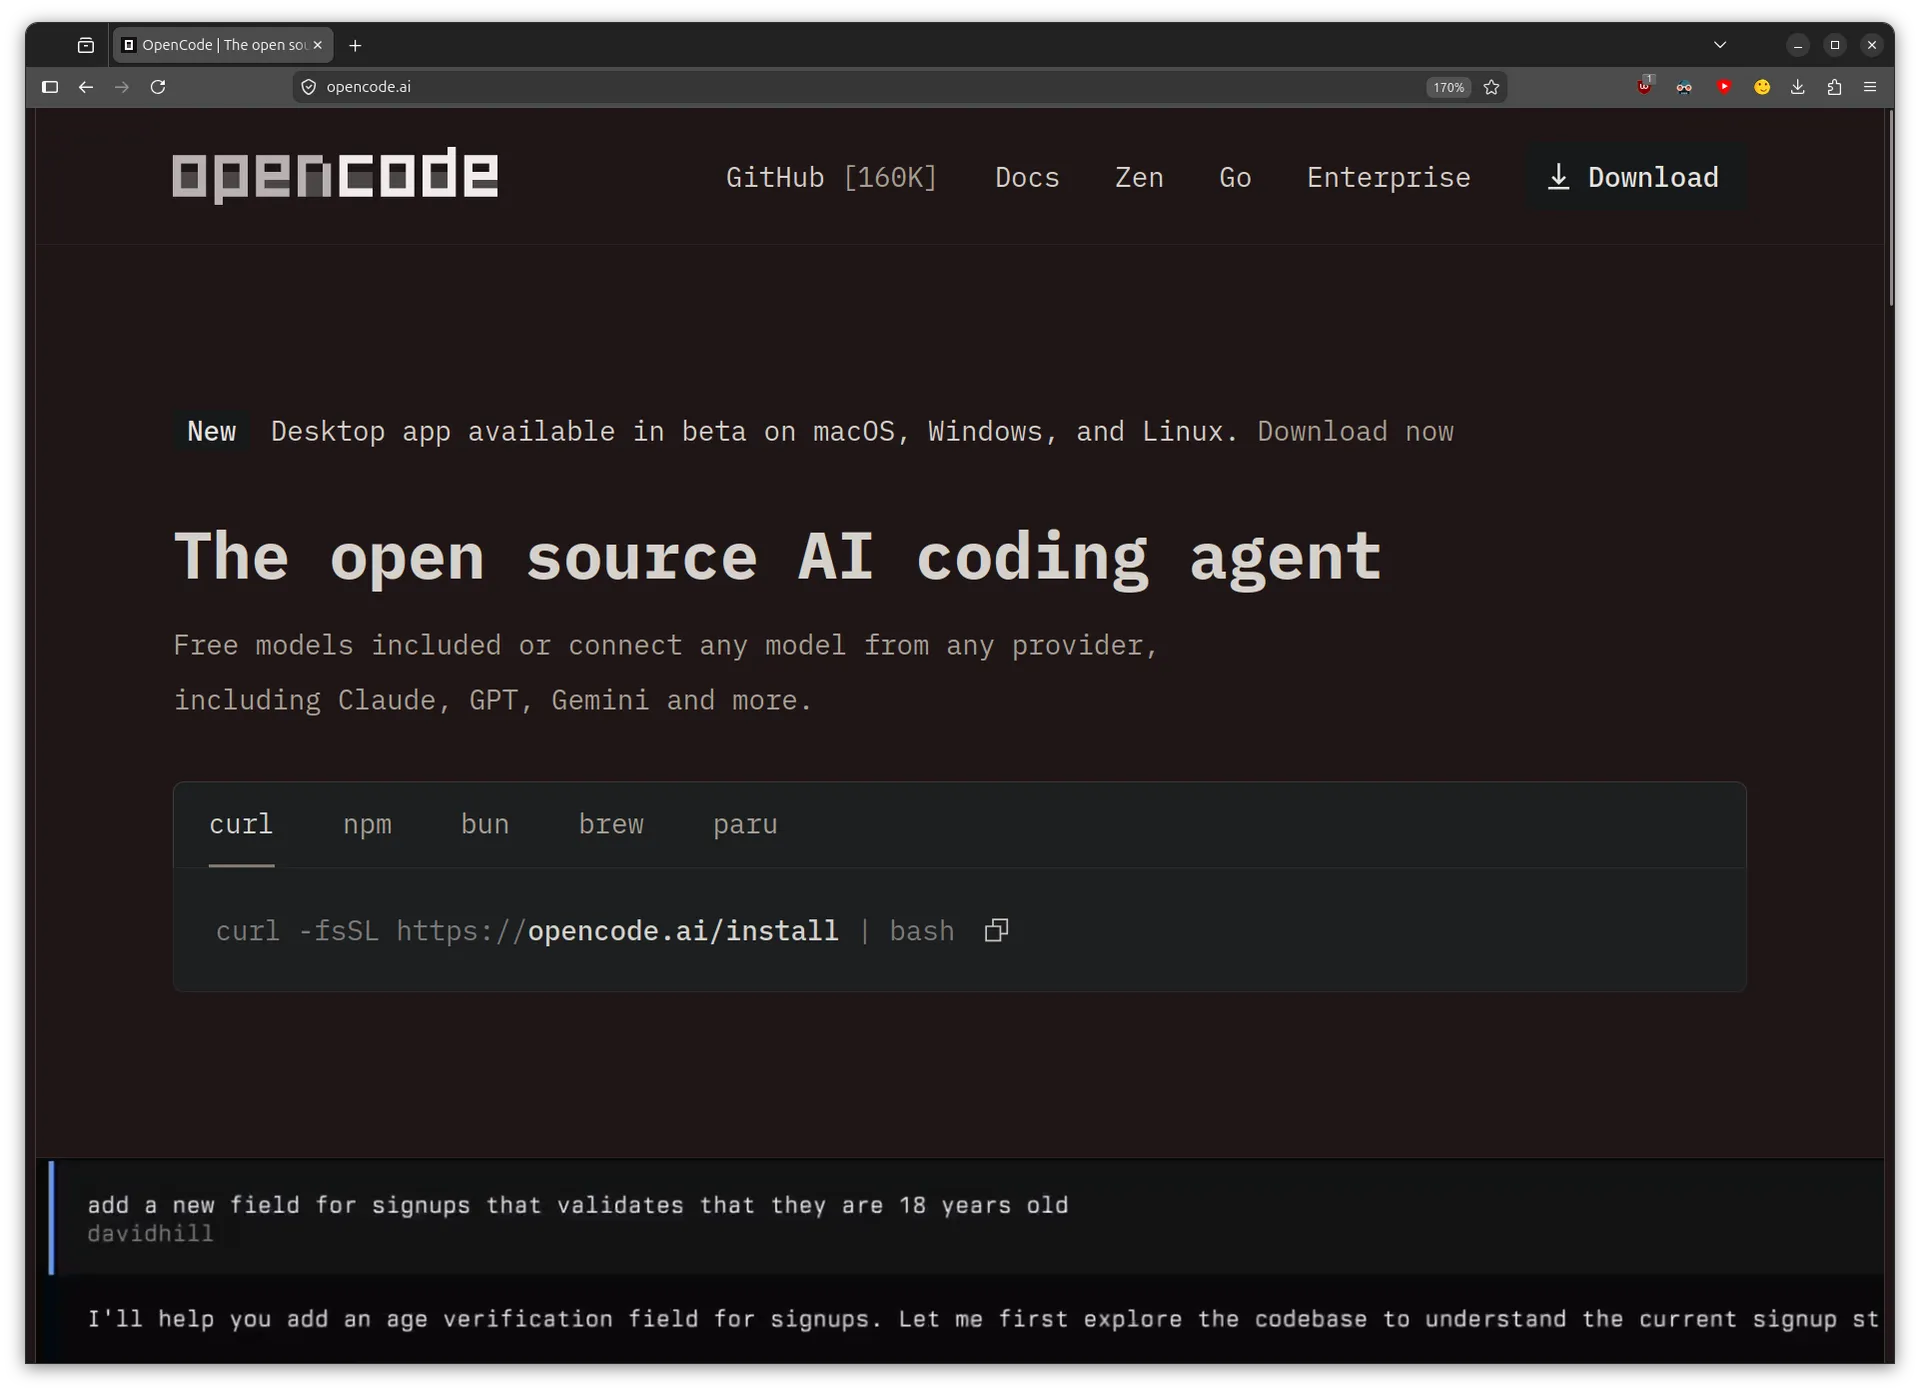1920x1392 pixels.
Task: Bookmark this page with star icon
Action: 1491,87
